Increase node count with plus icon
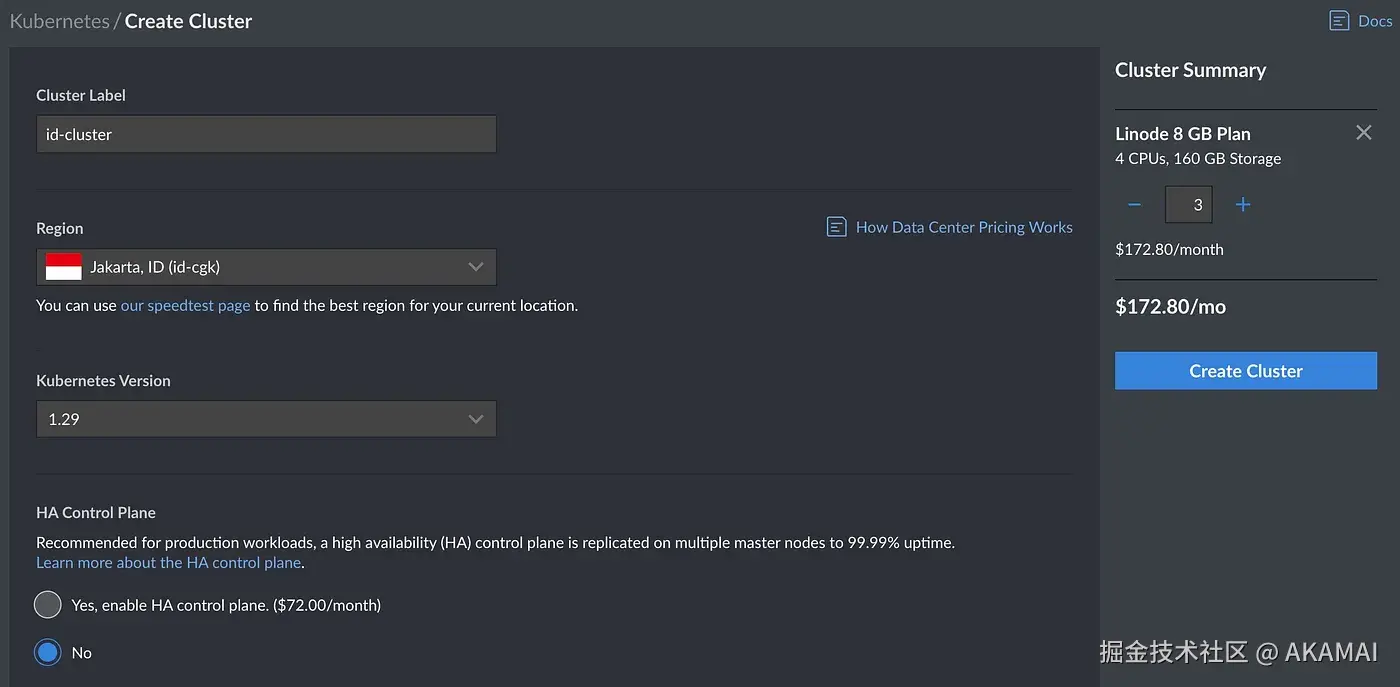 (x=1243, y=205)
